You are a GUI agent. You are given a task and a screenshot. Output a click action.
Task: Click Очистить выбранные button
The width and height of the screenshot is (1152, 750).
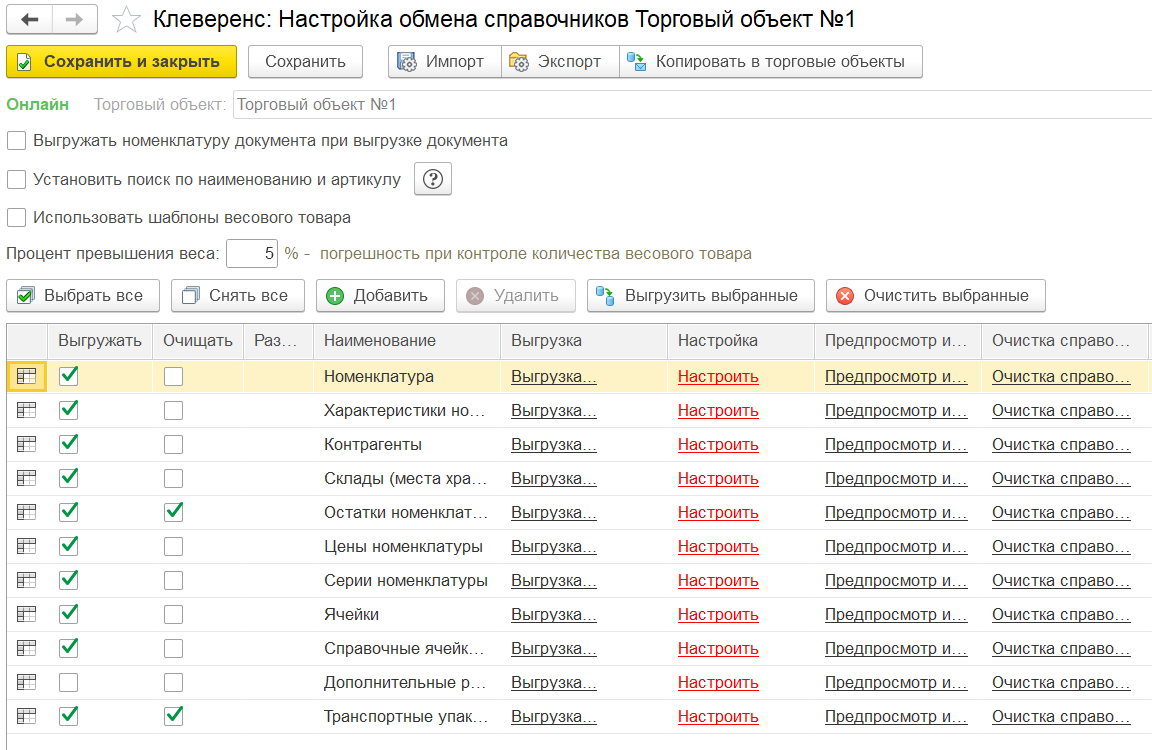coord(935,295)
